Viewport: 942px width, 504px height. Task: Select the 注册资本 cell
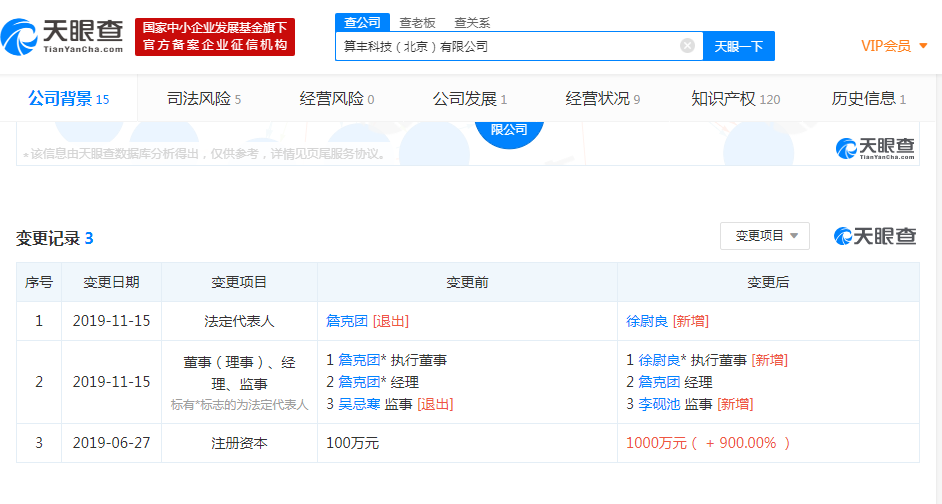point(239,443)
